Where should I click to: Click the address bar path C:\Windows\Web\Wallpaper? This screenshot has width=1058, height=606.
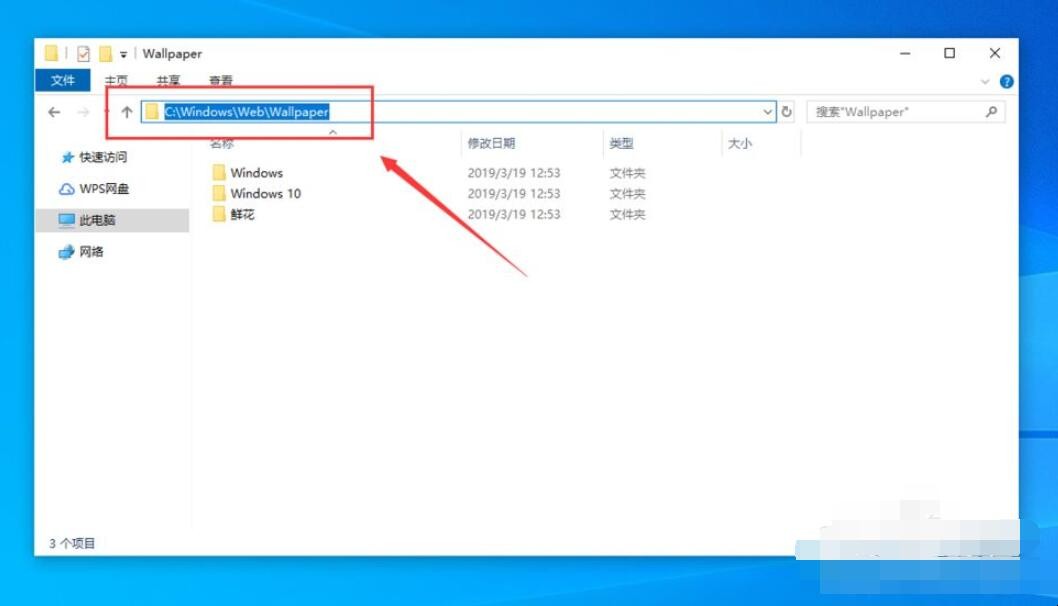(246, 112)
